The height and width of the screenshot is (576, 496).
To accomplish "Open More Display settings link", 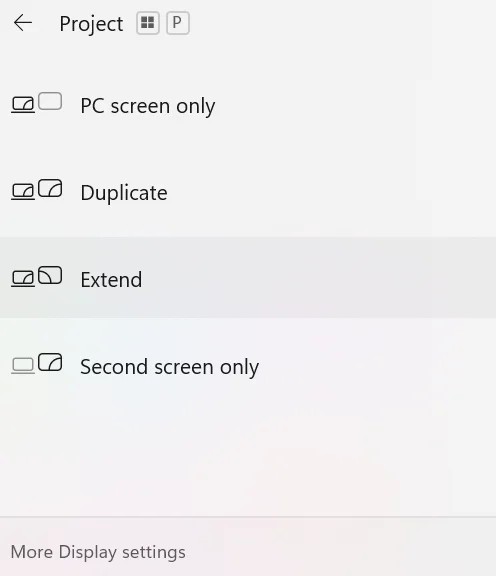I will 98,552.
